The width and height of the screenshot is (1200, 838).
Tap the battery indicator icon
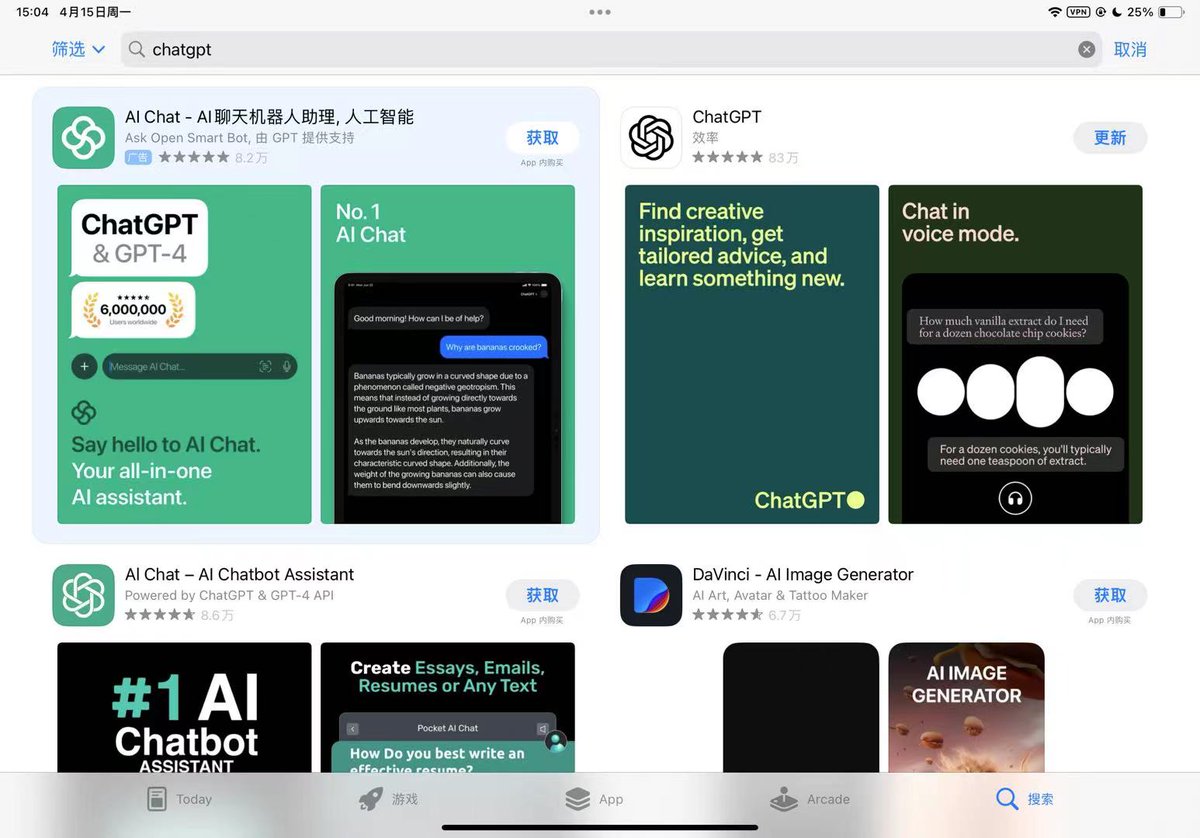1172,12
